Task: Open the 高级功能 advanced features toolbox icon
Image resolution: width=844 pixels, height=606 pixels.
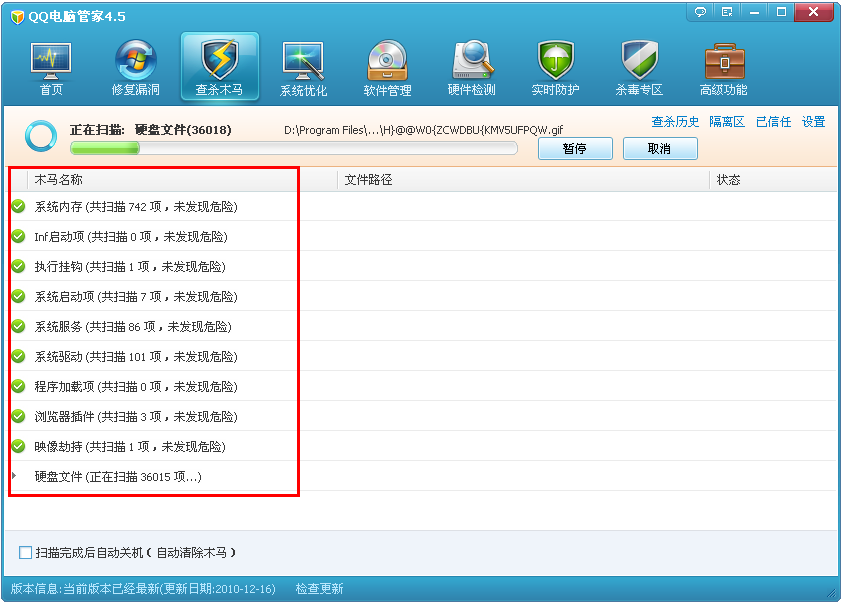Action: 723,69
